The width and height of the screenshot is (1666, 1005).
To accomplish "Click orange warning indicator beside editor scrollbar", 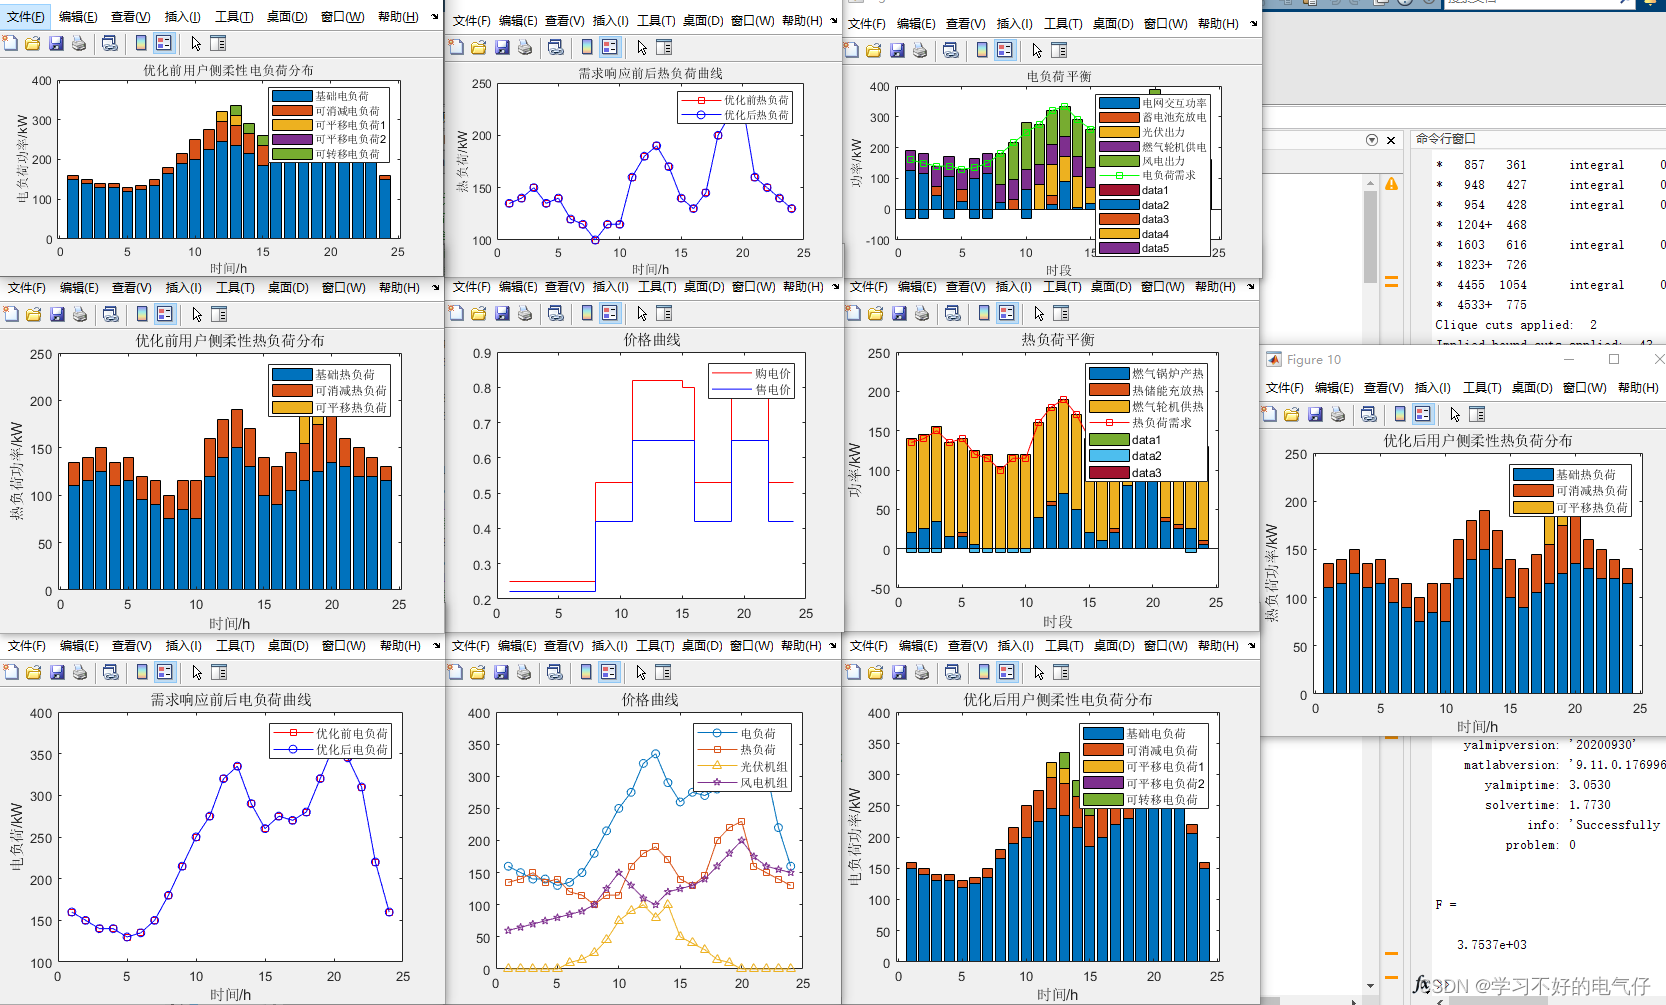I will [1391, 184].
